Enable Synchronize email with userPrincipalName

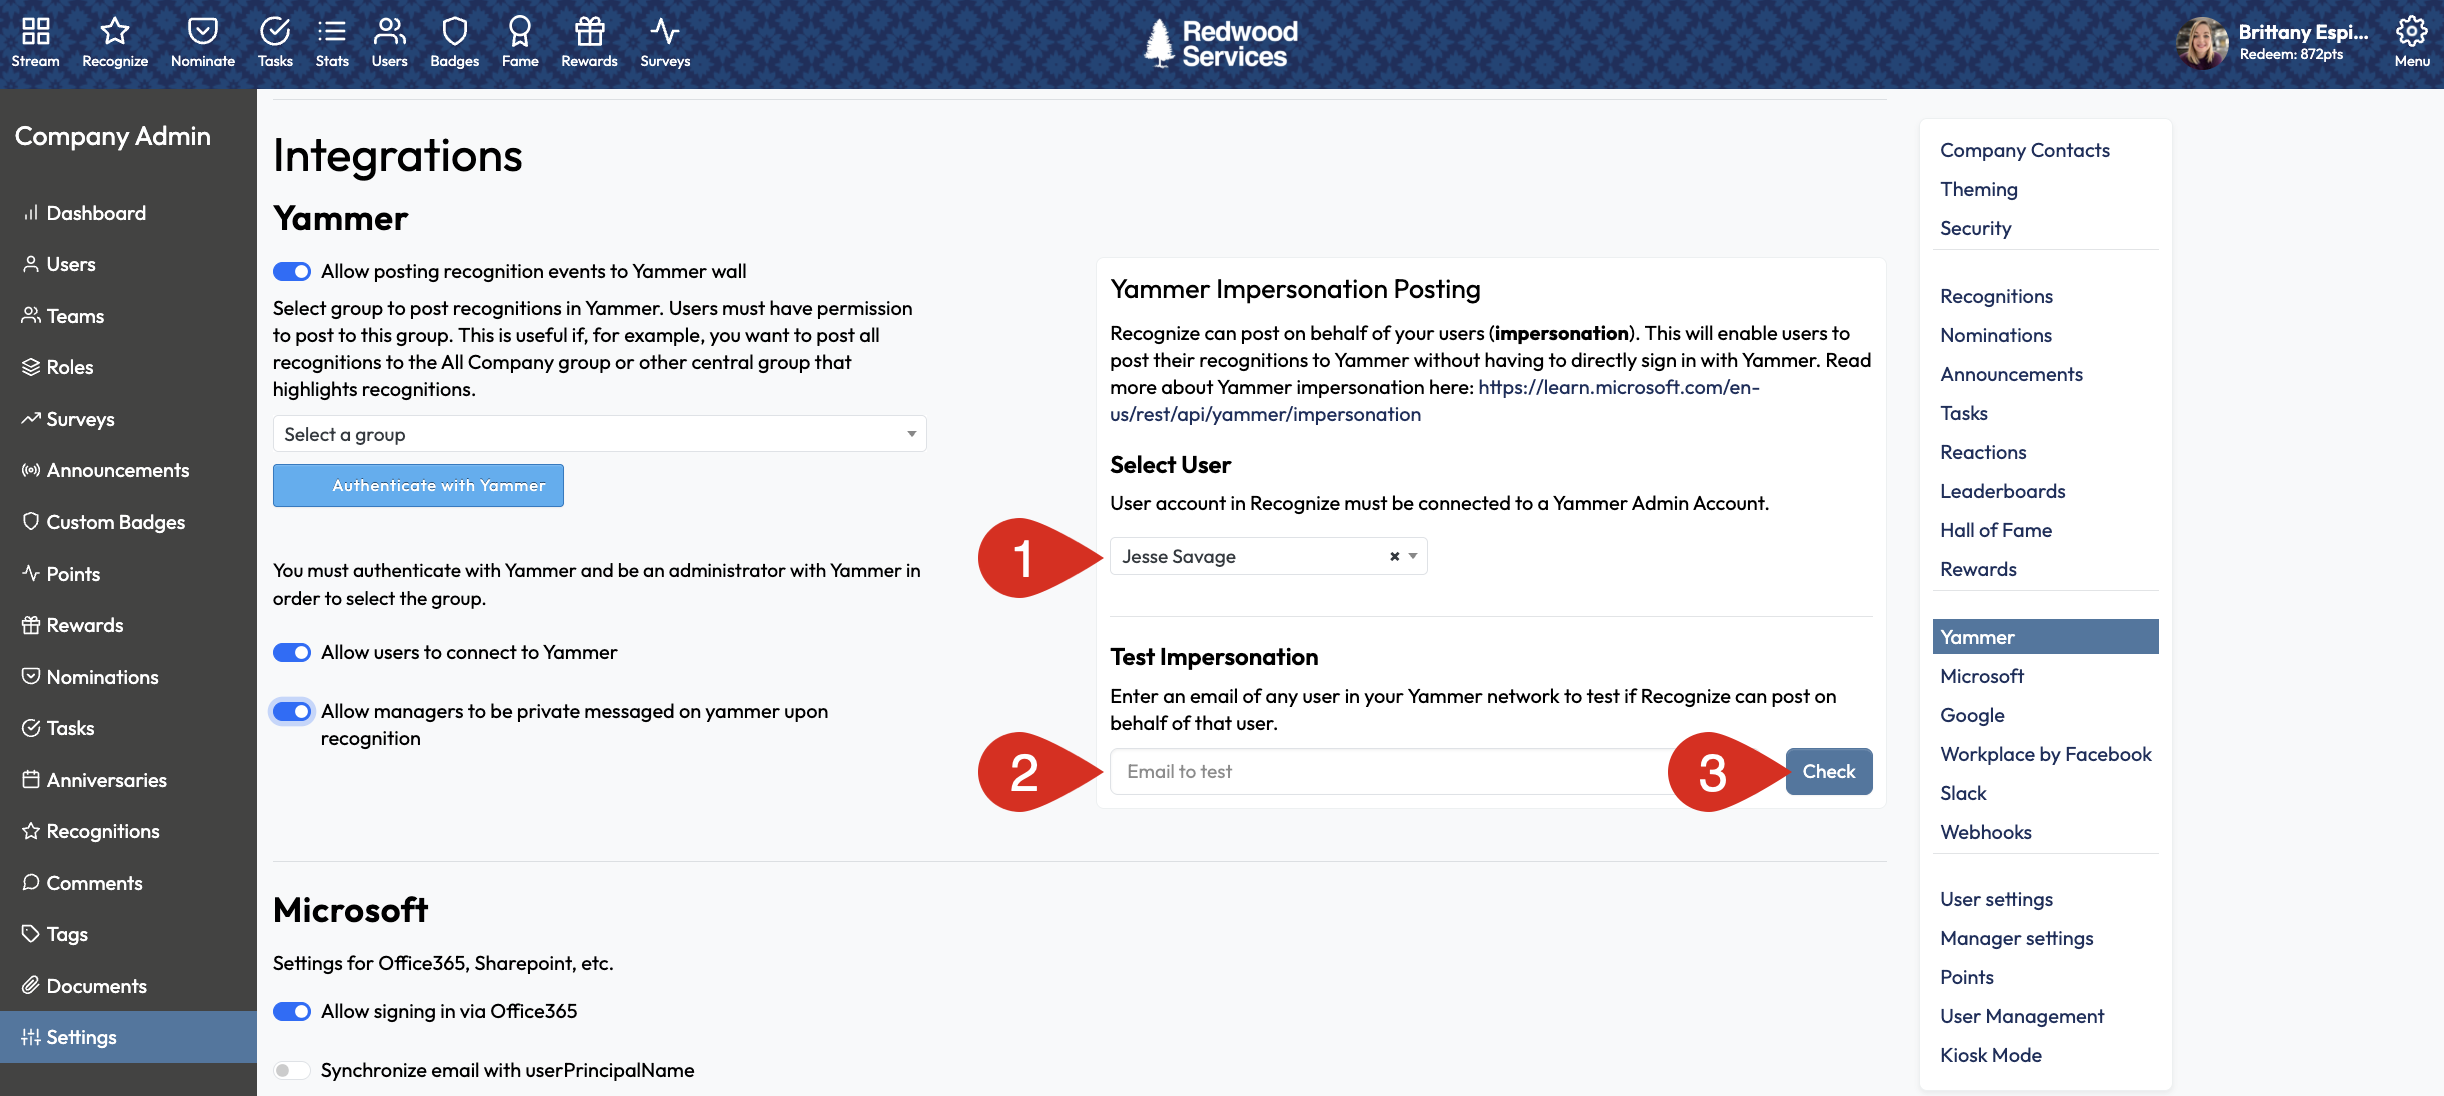pos(292,1071)
